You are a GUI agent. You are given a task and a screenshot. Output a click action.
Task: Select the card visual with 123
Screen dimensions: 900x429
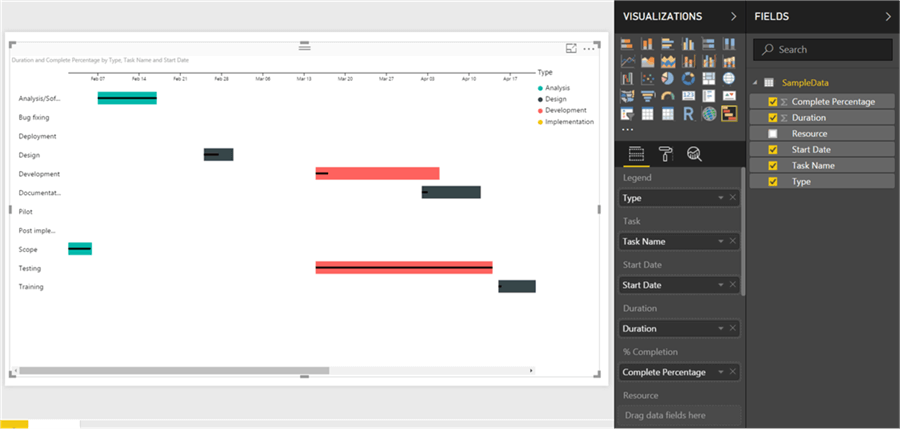(x=688, y=96)
